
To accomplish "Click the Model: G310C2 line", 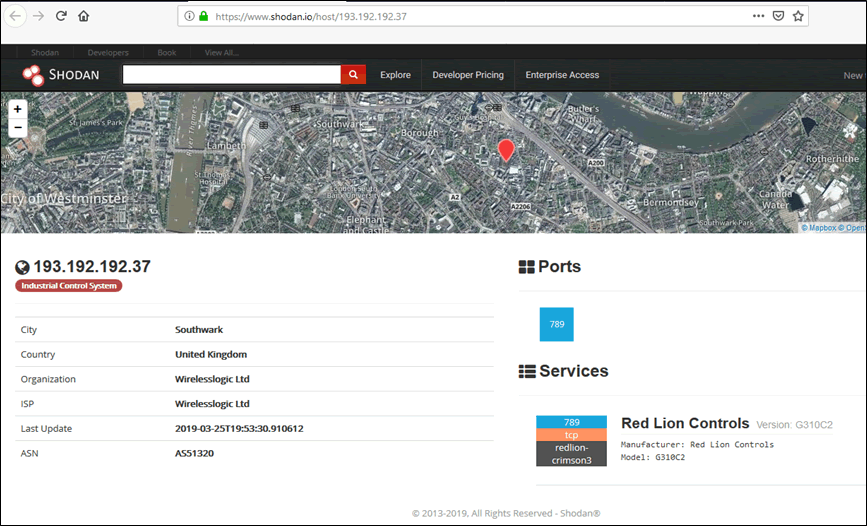I will 652,457.
